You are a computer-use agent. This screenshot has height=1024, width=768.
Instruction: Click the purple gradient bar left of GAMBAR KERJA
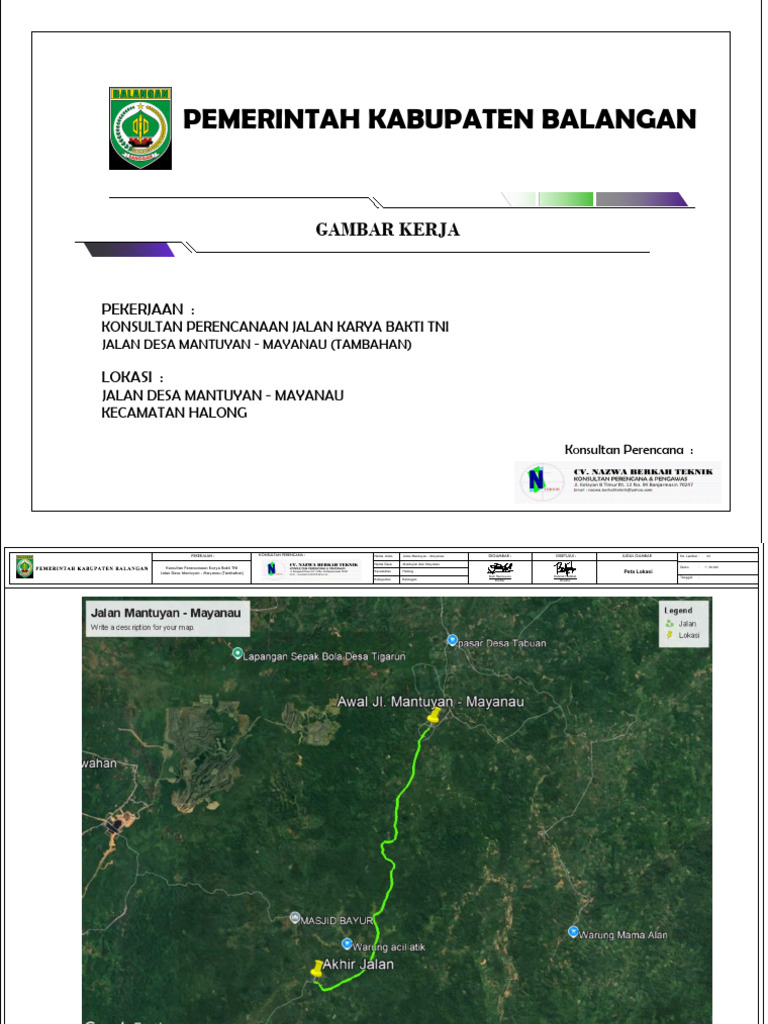tap(129, 249)
